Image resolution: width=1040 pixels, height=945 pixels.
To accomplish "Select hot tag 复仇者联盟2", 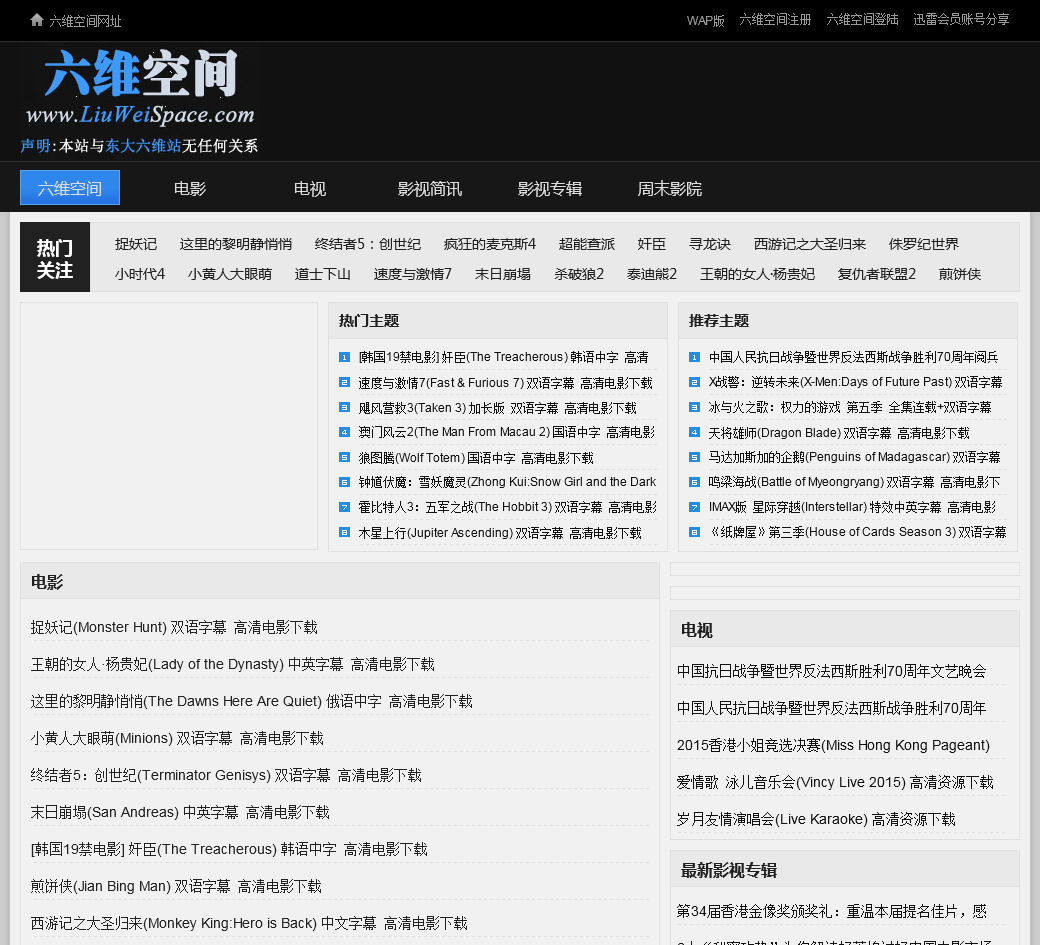I will [877, 274].
